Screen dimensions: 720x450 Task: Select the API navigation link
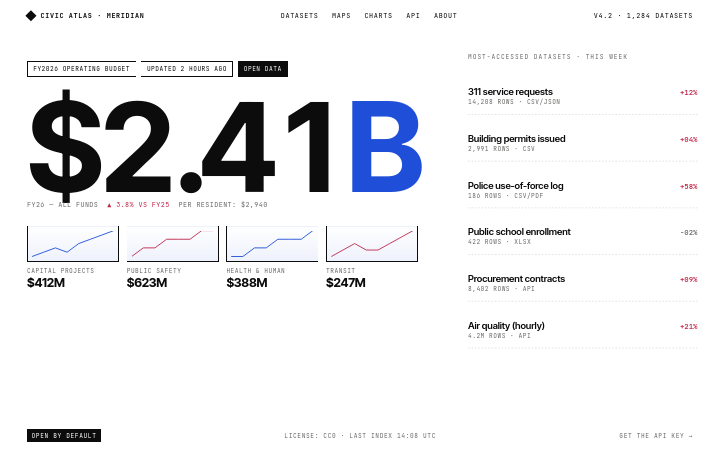(413, 16)
